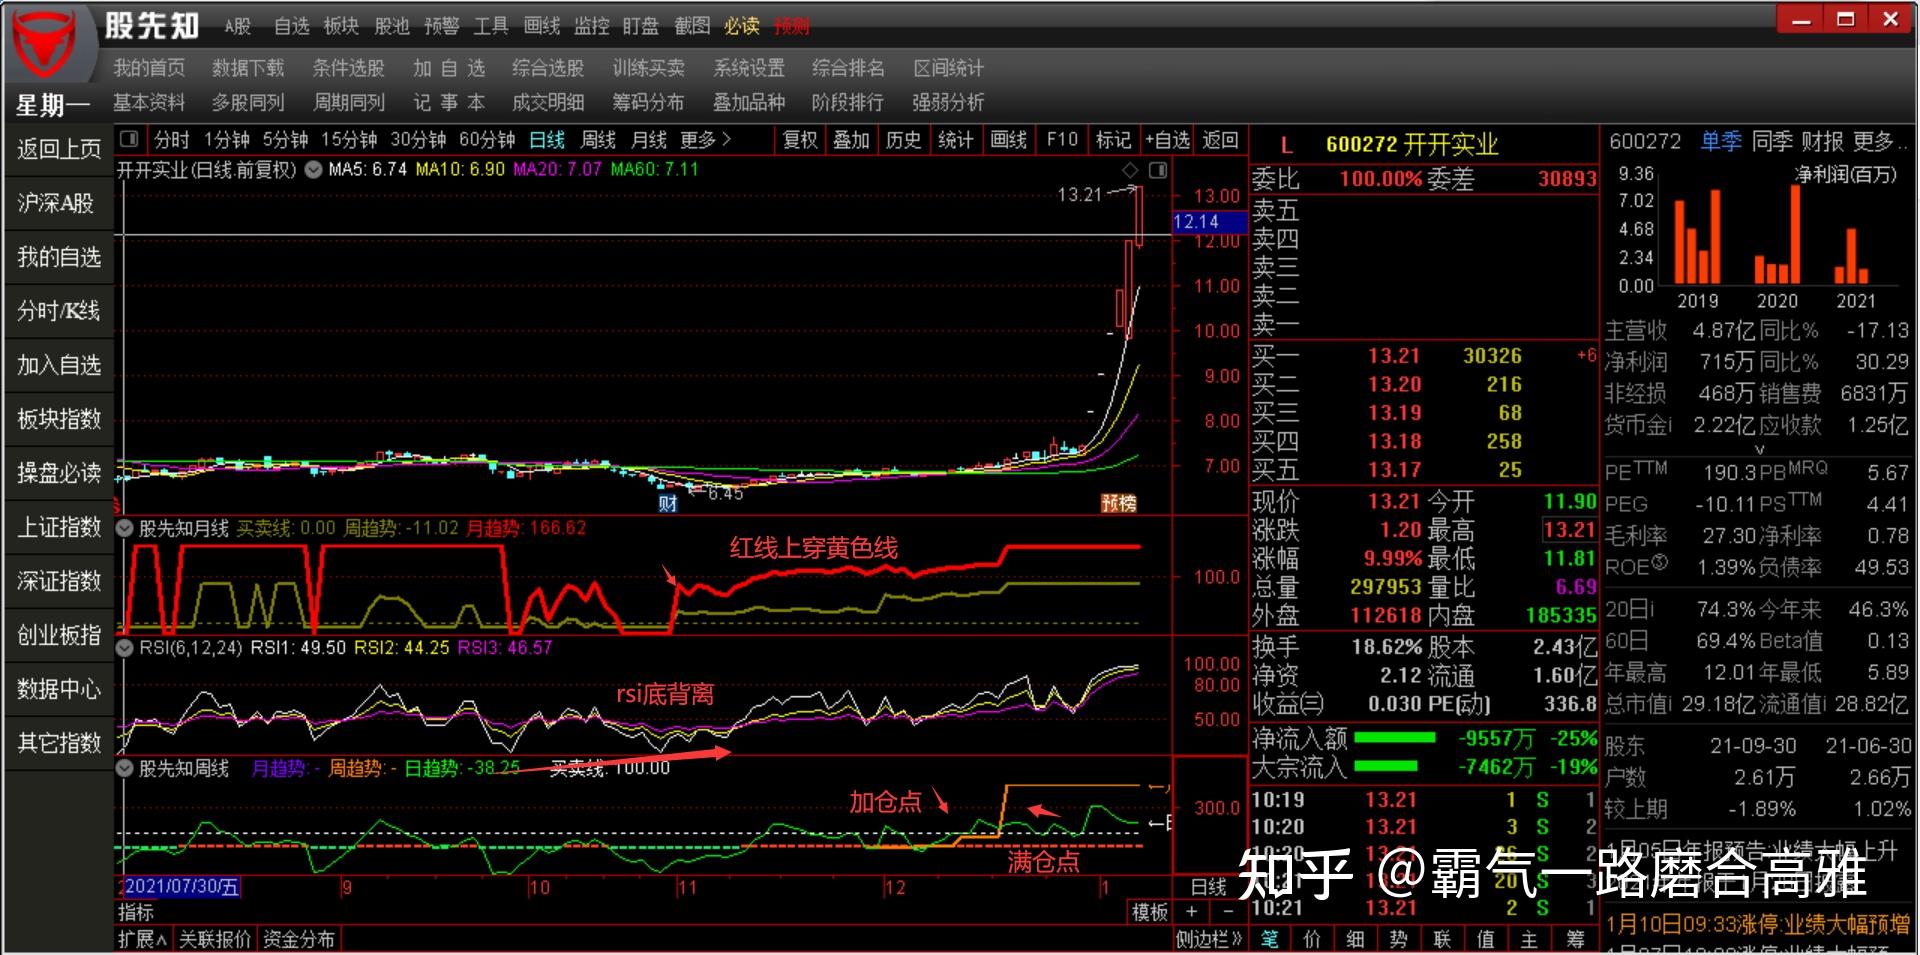The height and width of the screenshot is (955, 1920).
Task: Select the 单季 single-quarter option
Action: [x=1721, y=142]
